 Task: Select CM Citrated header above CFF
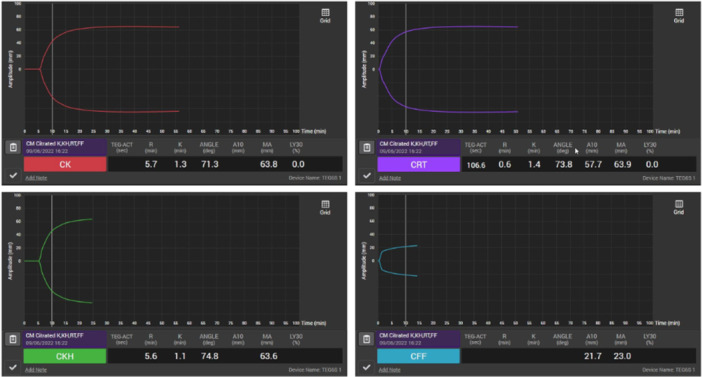point(419,339)
